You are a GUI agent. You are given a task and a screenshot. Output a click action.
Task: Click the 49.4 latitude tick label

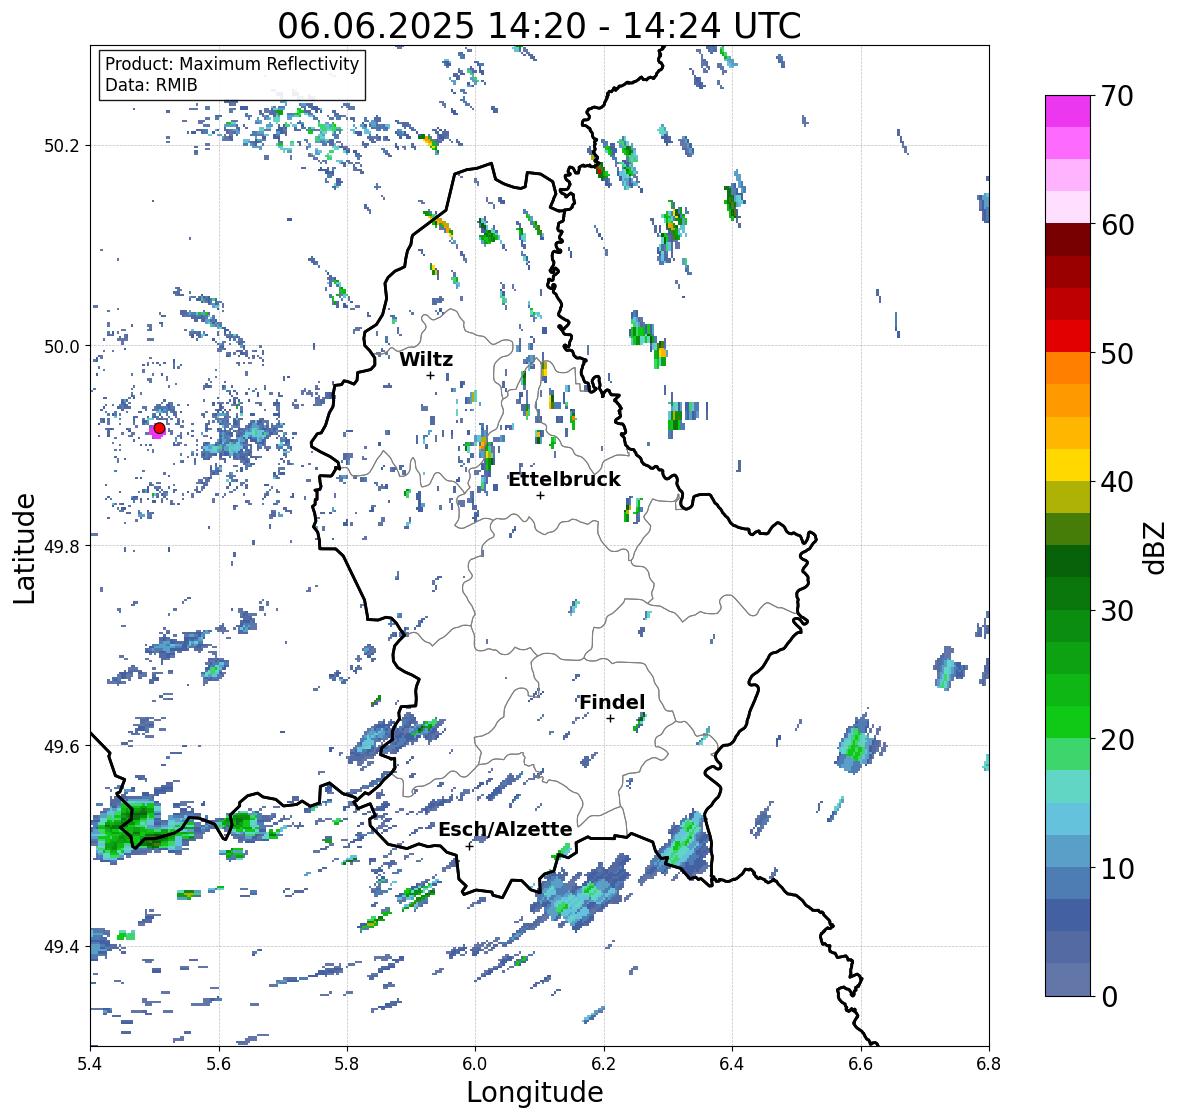click(61, 947)
